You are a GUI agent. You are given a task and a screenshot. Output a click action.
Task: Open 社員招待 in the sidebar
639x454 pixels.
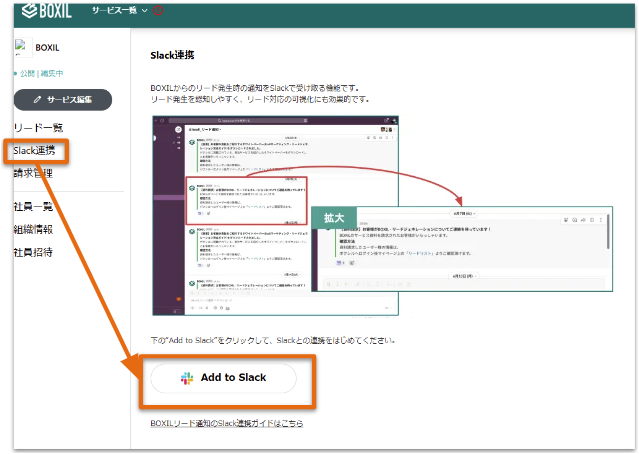34,251
